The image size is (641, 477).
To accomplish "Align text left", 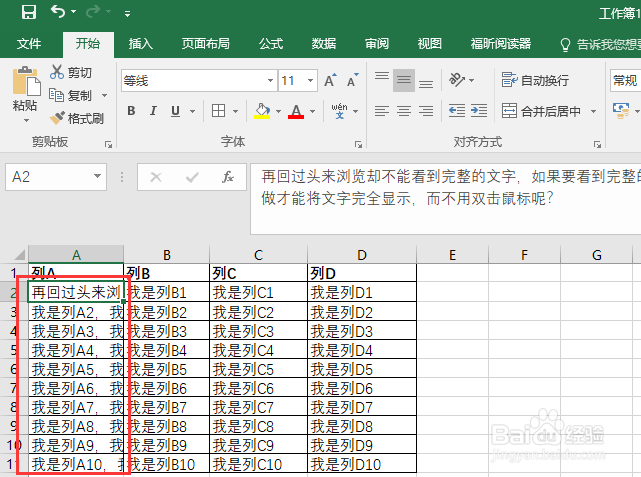I will pos(382,111).
